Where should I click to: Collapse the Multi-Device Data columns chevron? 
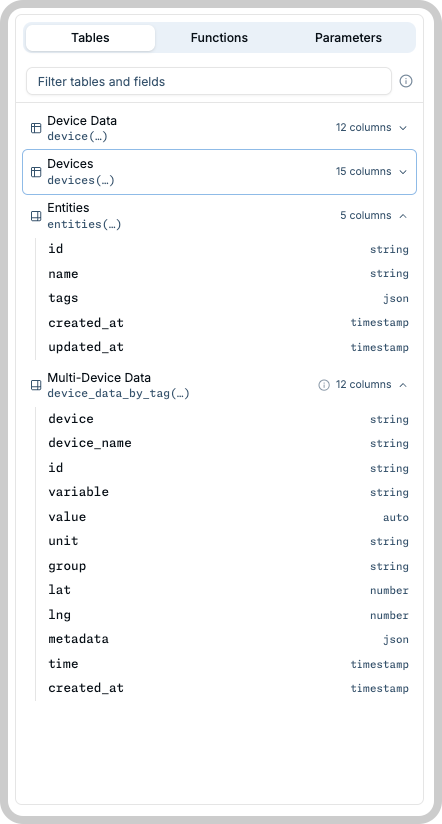click(403, 385)
